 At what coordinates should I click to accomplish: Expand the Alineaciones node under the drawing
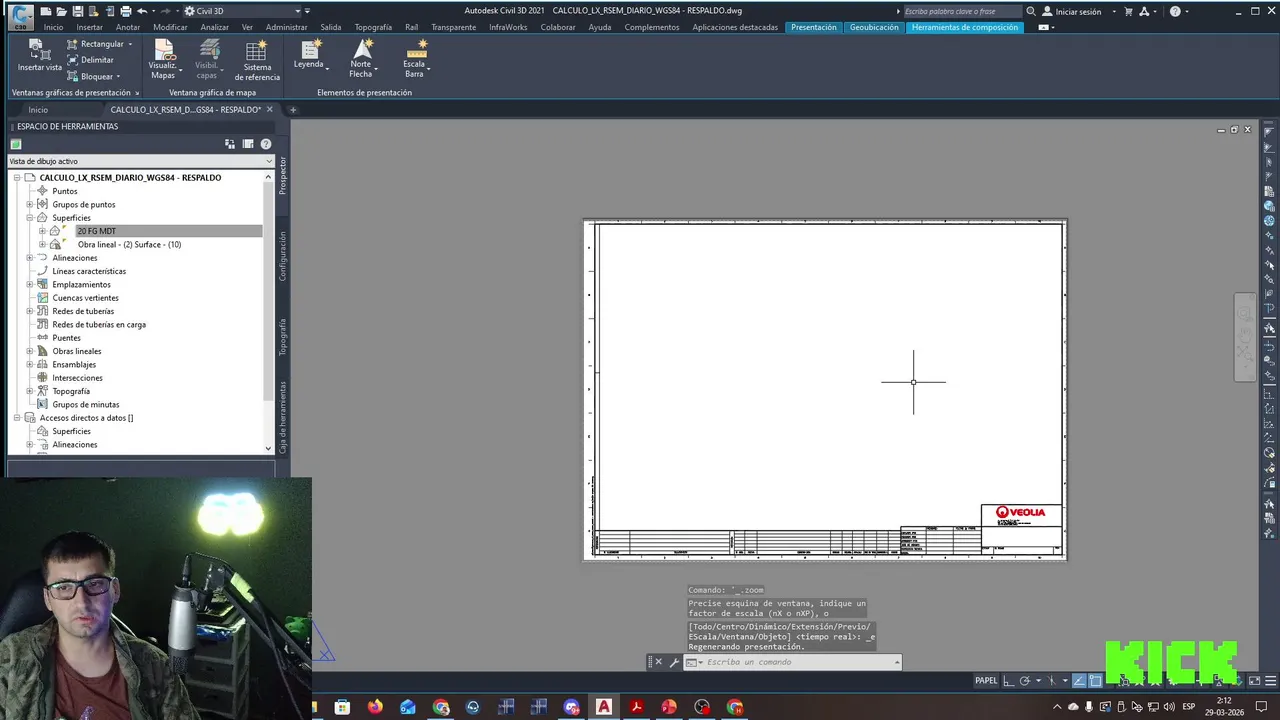point(30,258)
